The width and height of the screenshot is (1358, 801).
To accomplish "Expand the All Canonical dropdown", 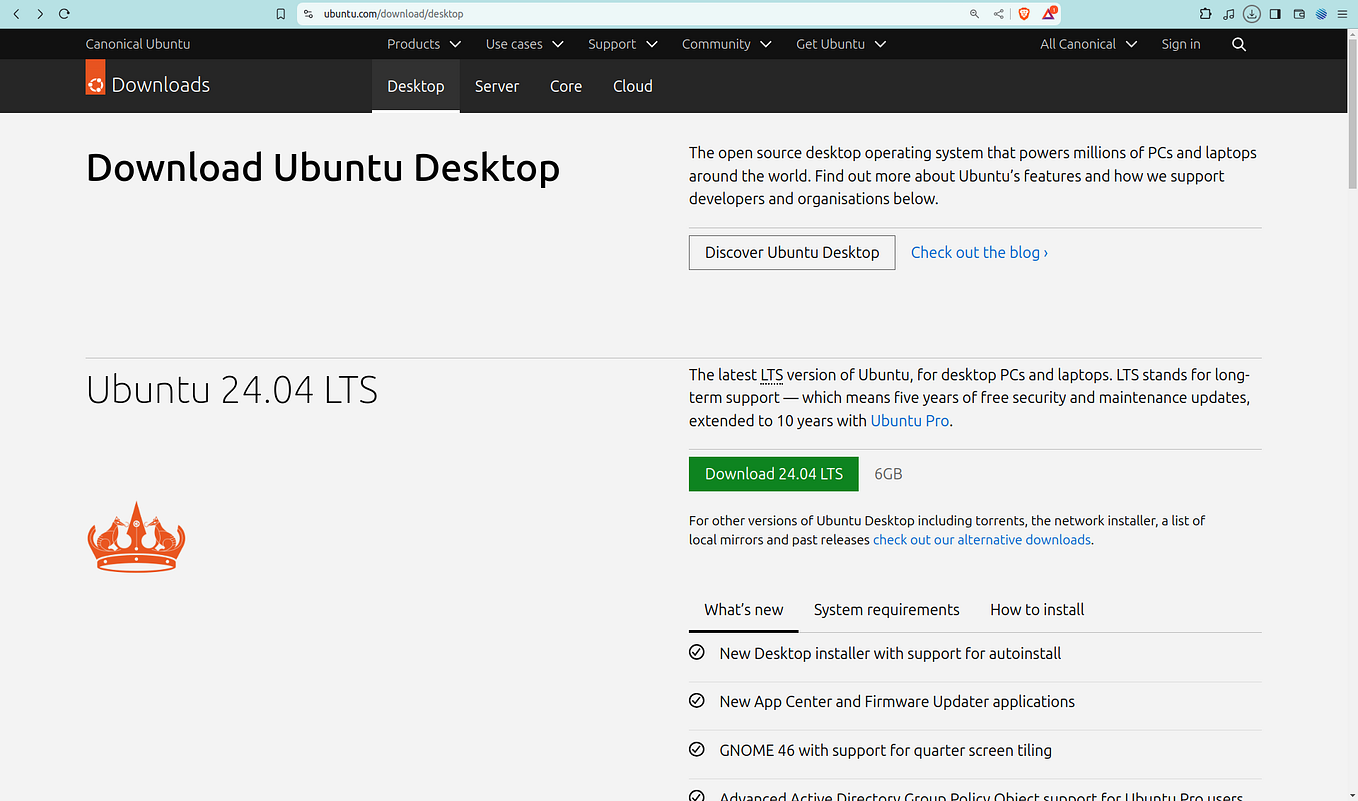I will click(x=1088, y=44).
